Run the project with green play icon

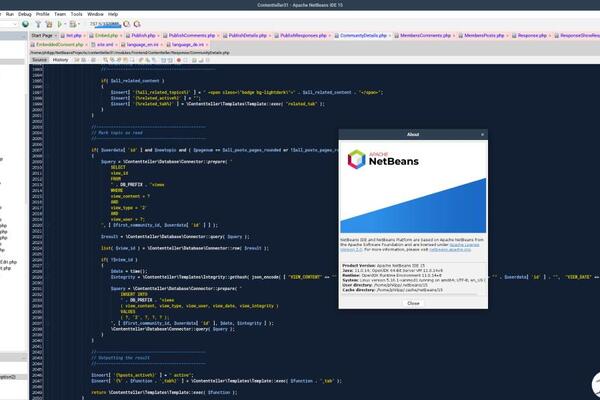pos(60,24)
